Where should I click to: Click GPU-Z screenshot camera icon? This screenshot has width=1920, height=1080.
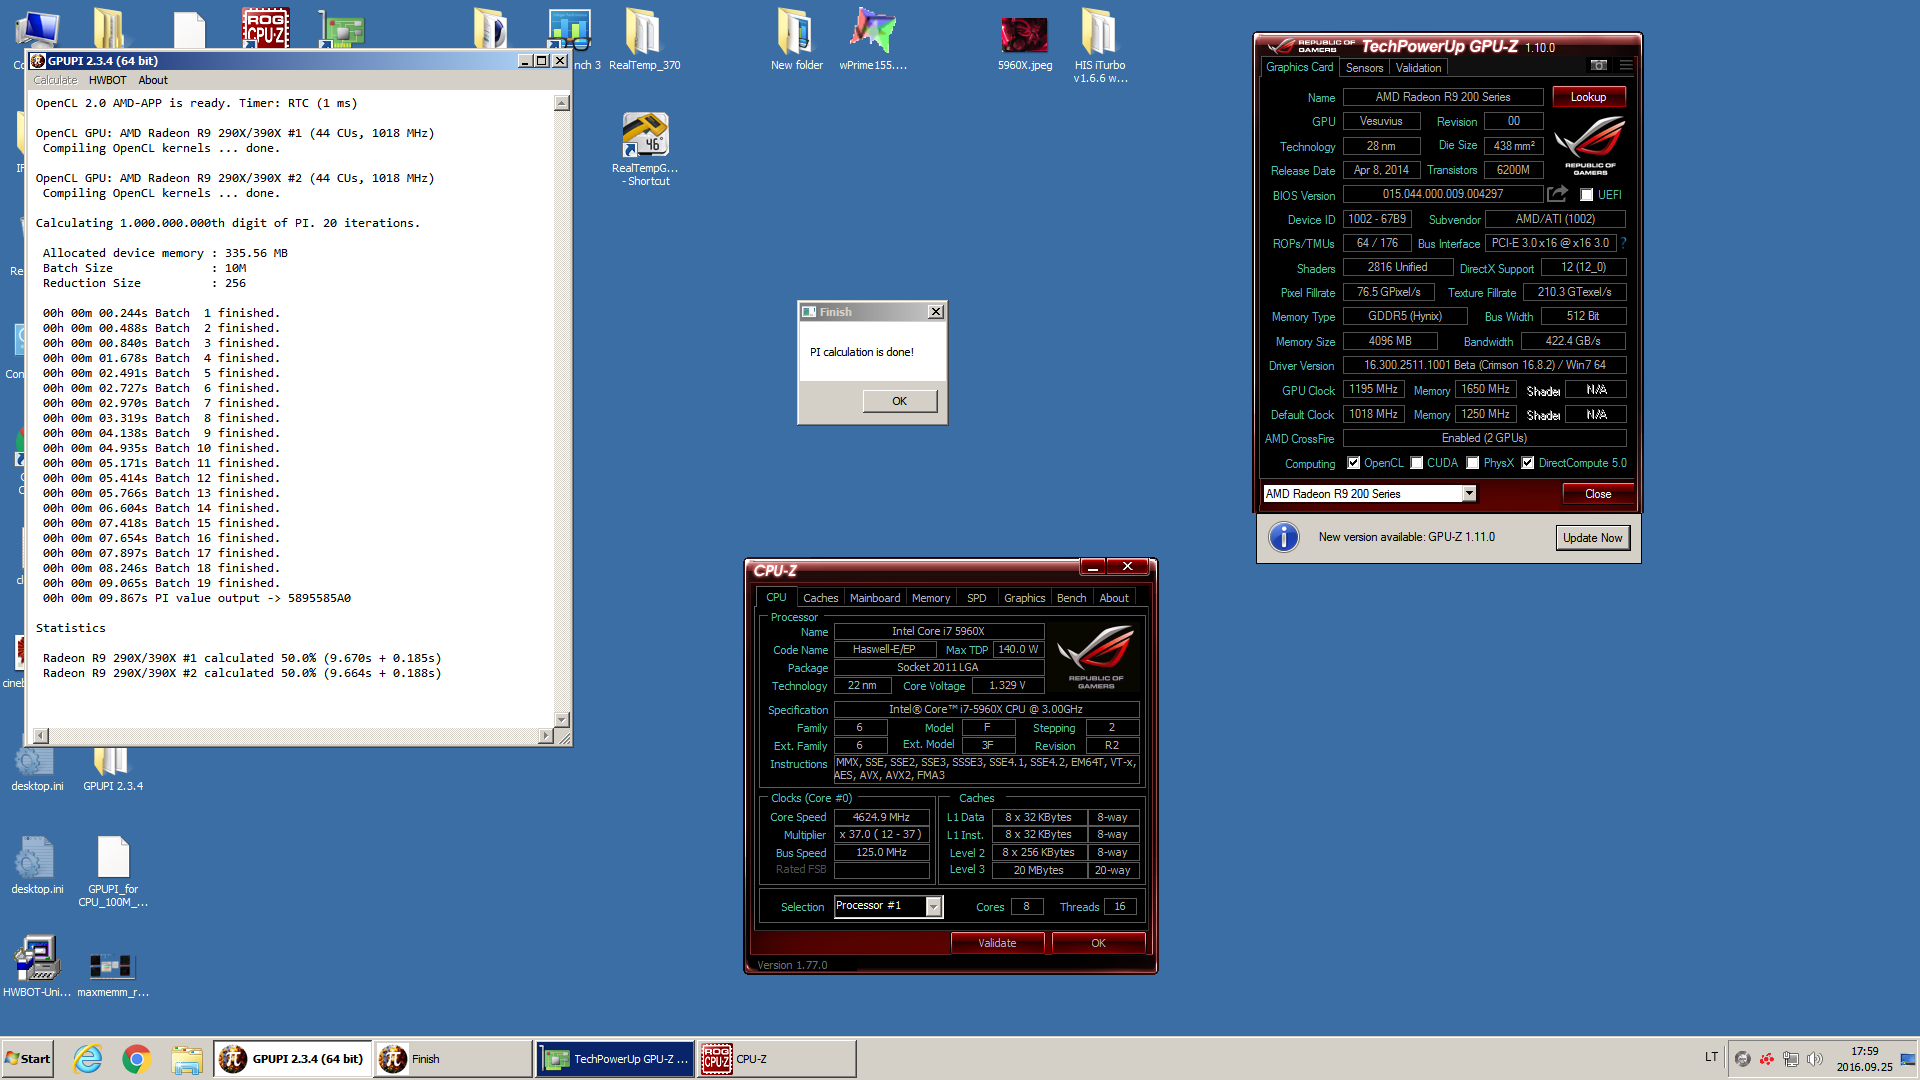point(1599,66)
